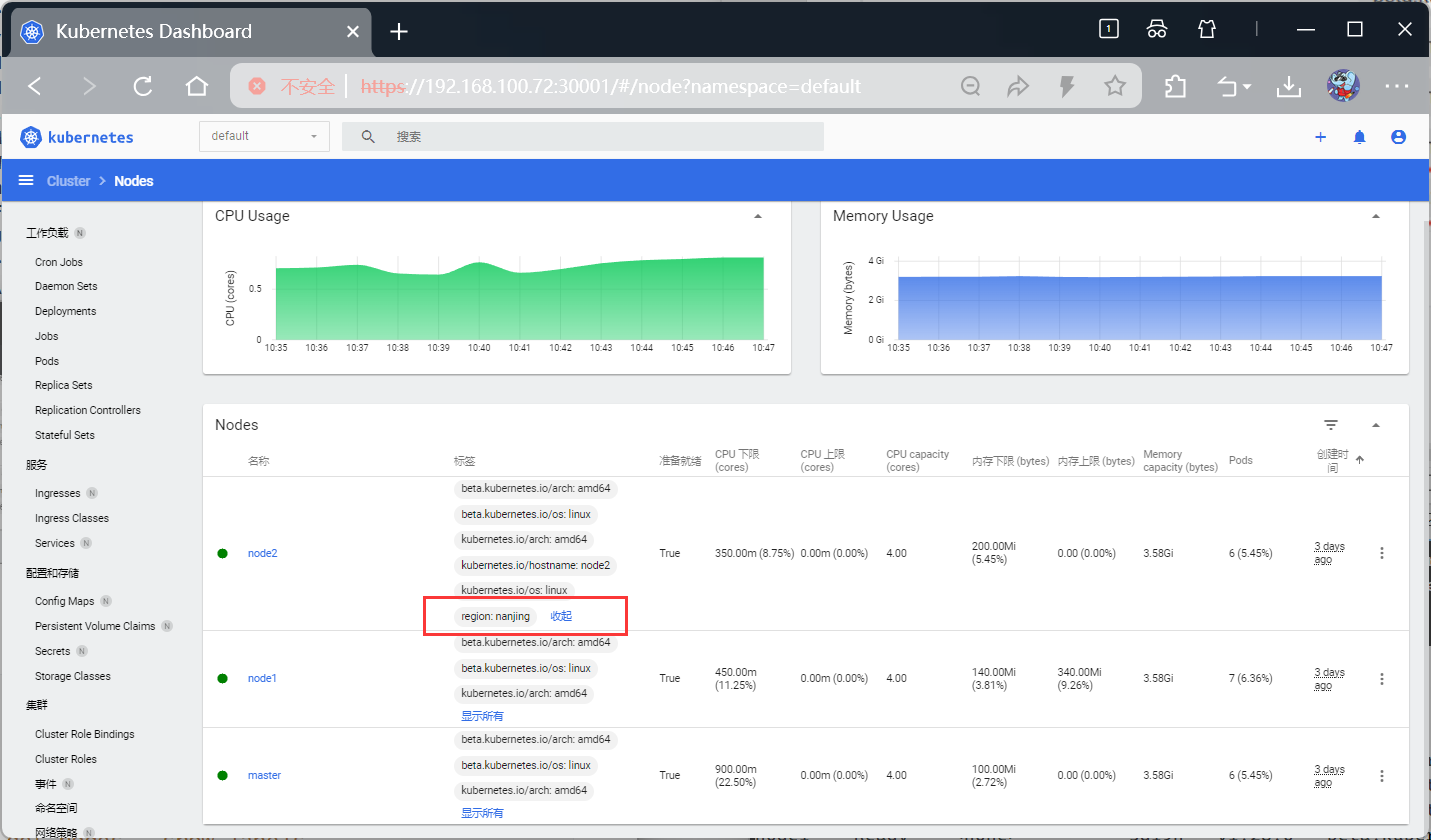This screenshot has height=840, width=1431.
Task: Open actions menu for node1 row
Action: click(x=1382, y=679)
